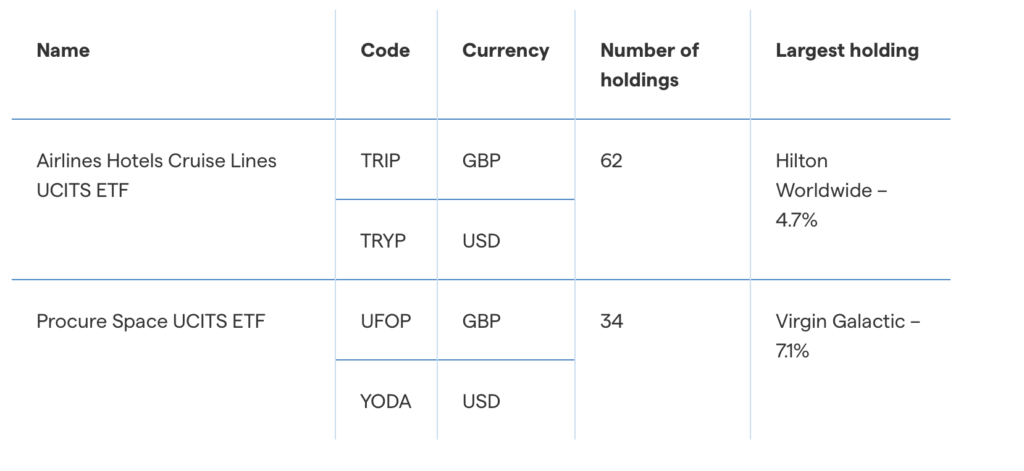1024x471 pixels.
Task: Click the Name column header
Action: 63,50
